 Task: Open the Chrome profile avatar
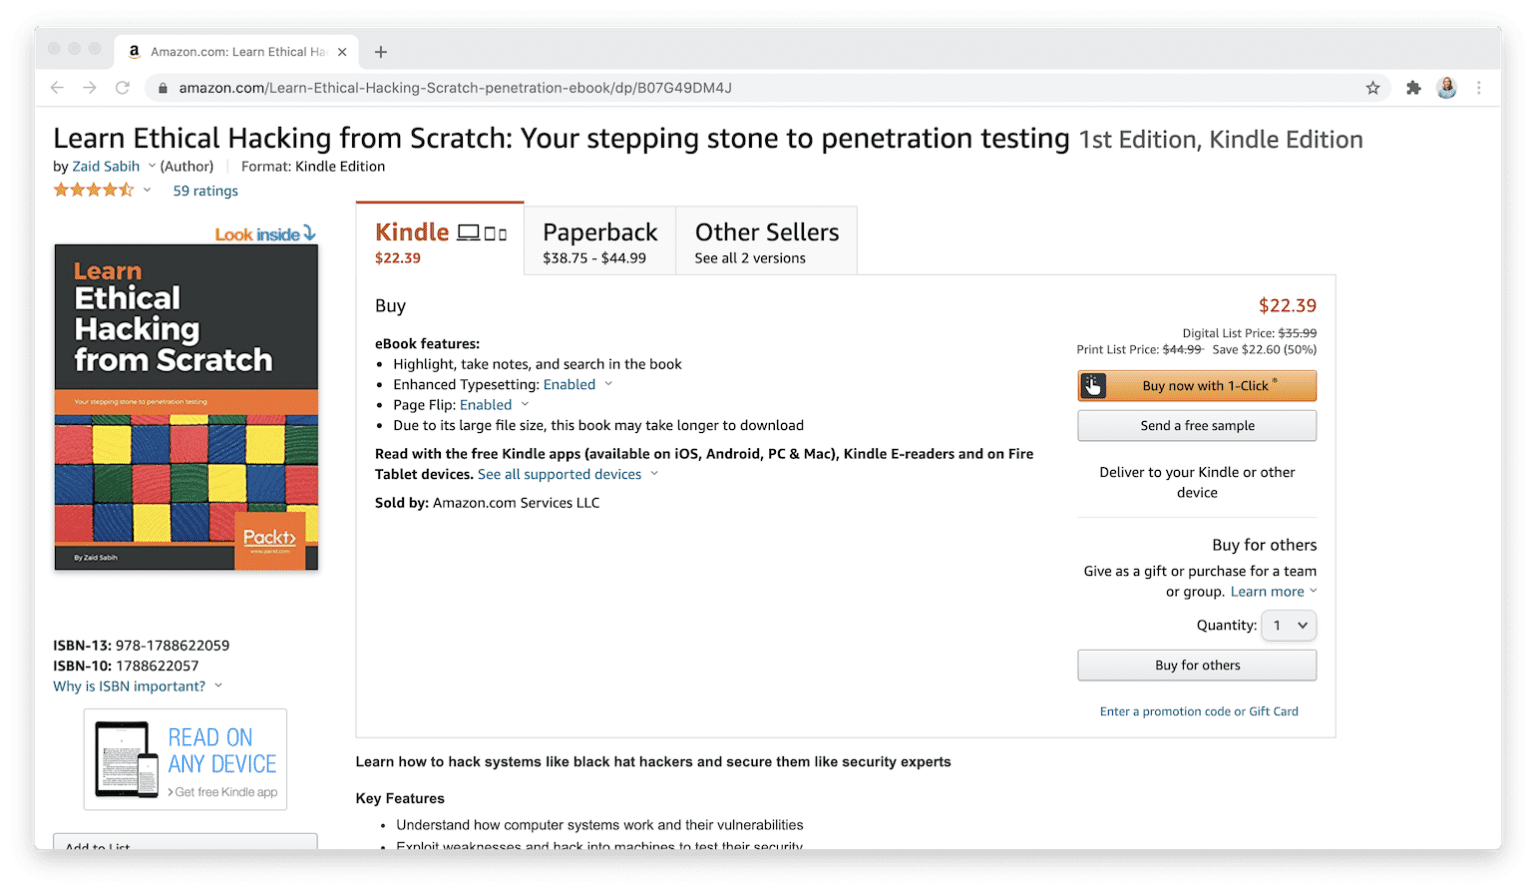(x=1446, y=88)
